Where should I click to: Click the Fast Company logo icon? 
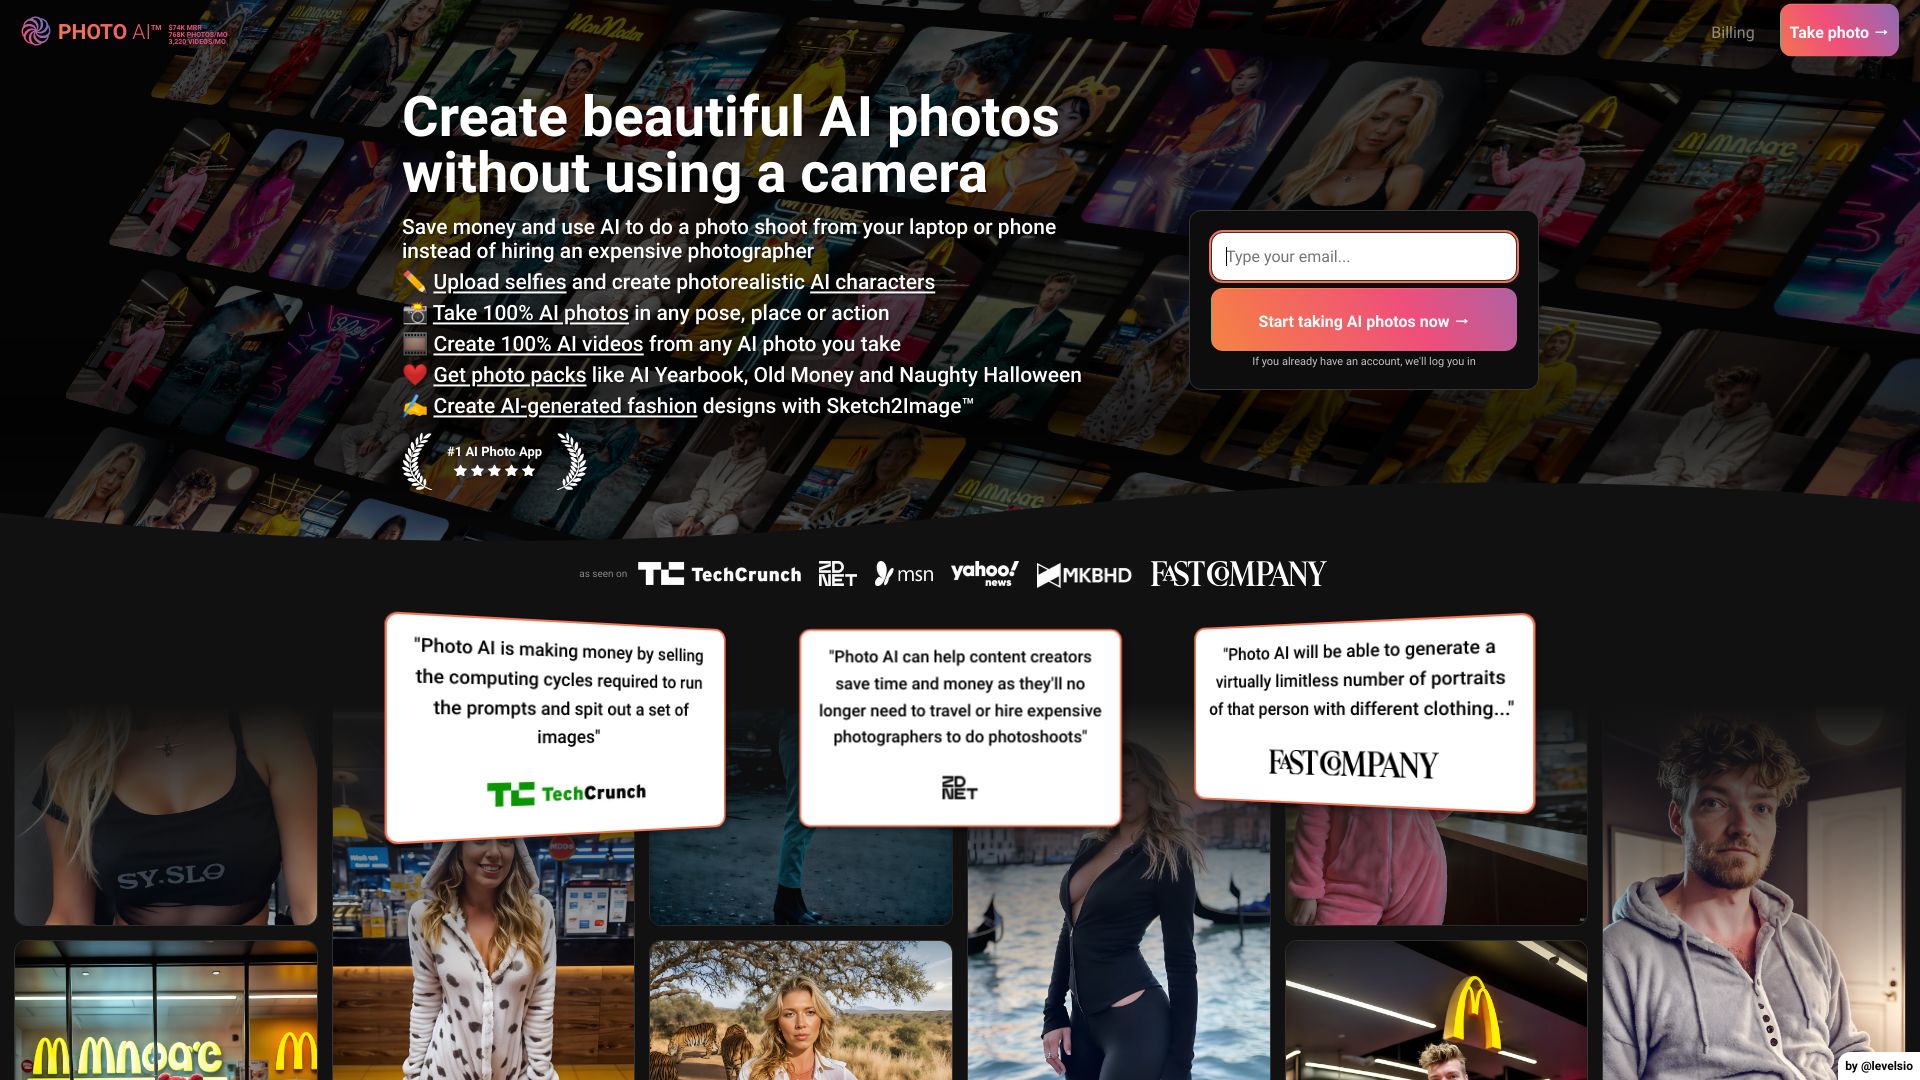1237,572
